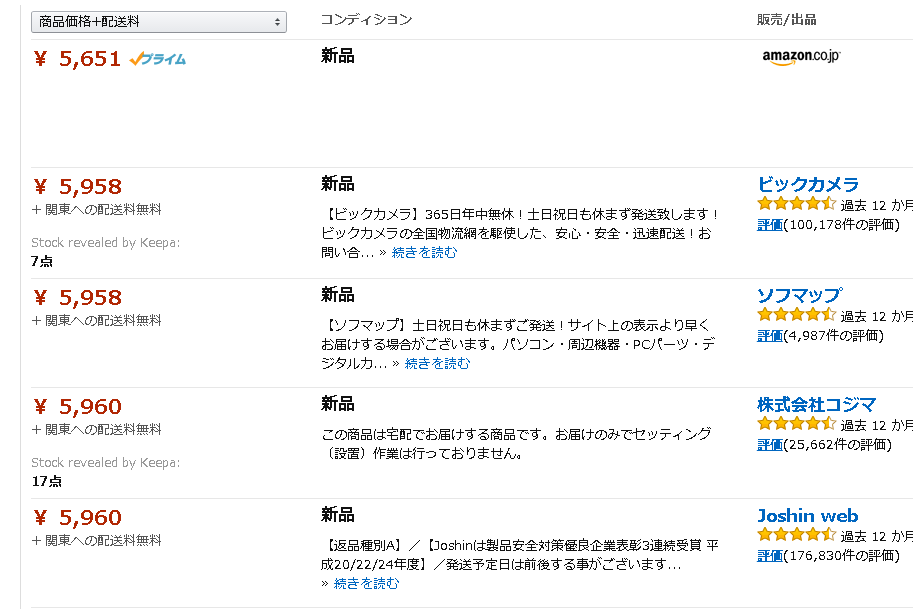This screenshot has width=913, height=609.
Task: Click (176,830件の評価) review count text
Action: (842, 556)
